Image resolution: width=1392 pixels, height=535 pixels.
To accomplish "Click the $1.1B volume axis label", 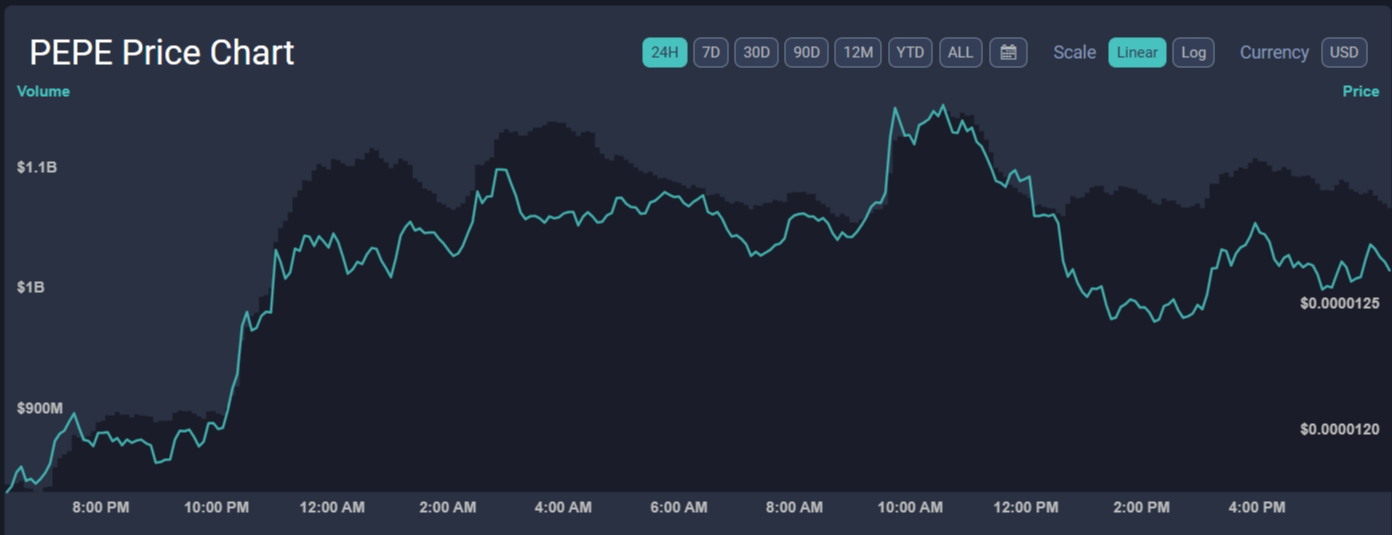I will pos(37,167).
